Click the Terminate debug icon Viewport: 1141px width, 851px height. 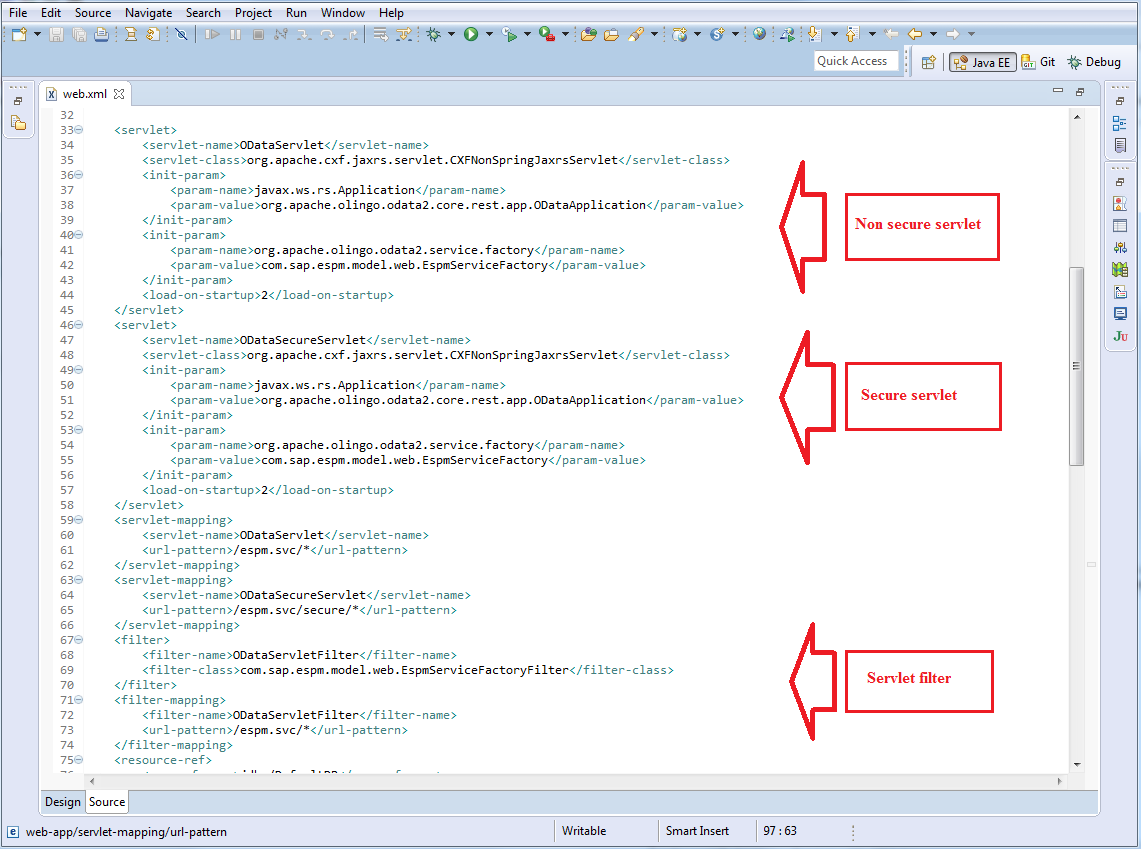(x=258, y=34)
